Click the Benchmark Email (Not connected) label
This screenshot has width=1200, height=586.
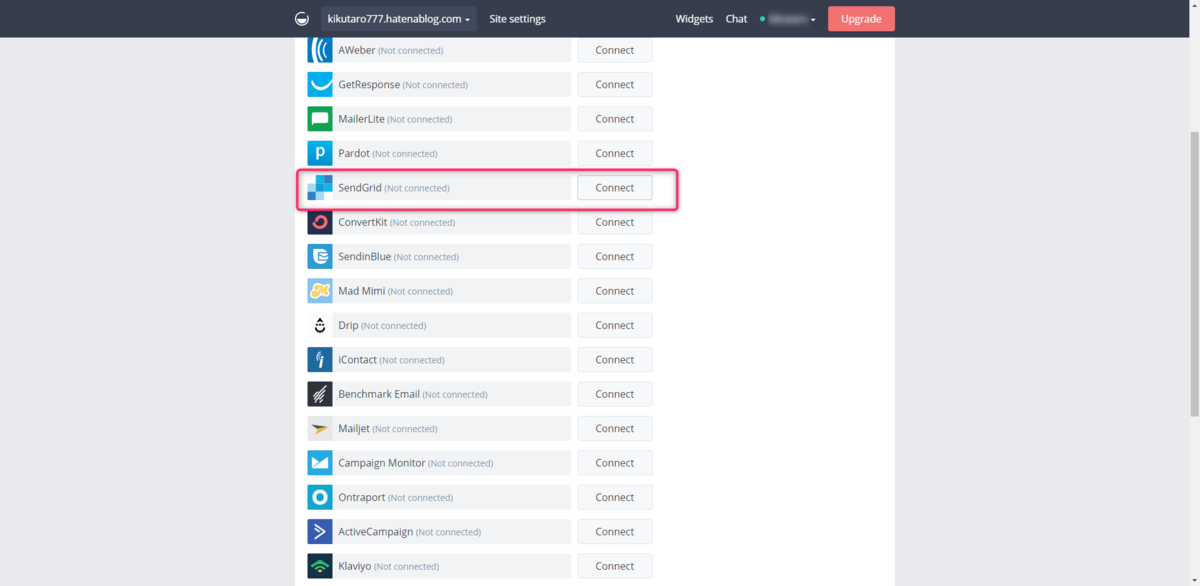point(413,394)
